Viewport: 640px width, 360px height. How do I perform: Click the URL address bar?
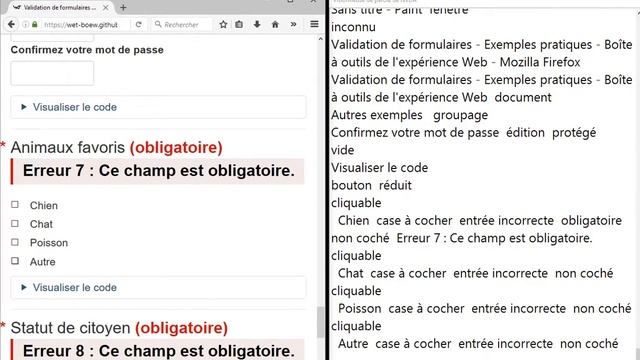click(x=81, y=24)
